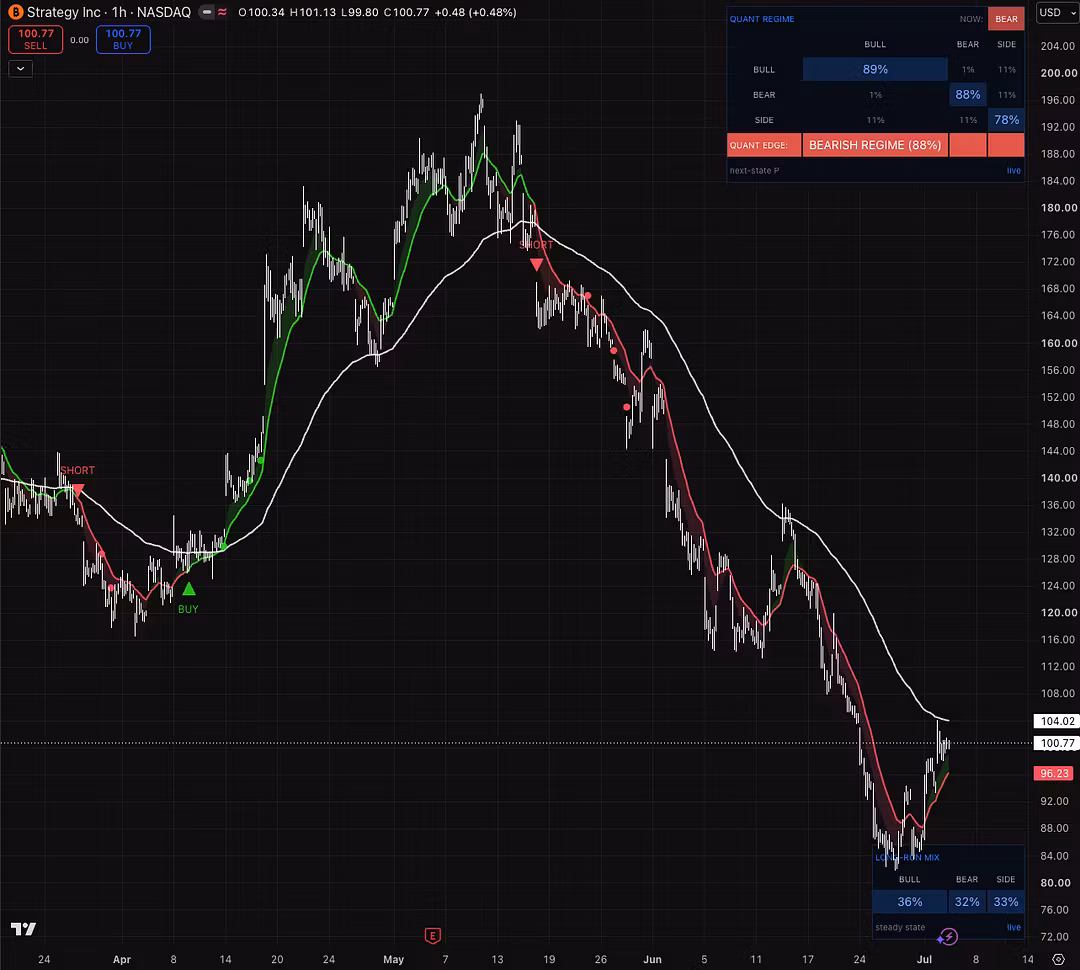
Task: Open the hexagon chart axis settings icon
Action: pyautogui.click(x=1059, y=959)
